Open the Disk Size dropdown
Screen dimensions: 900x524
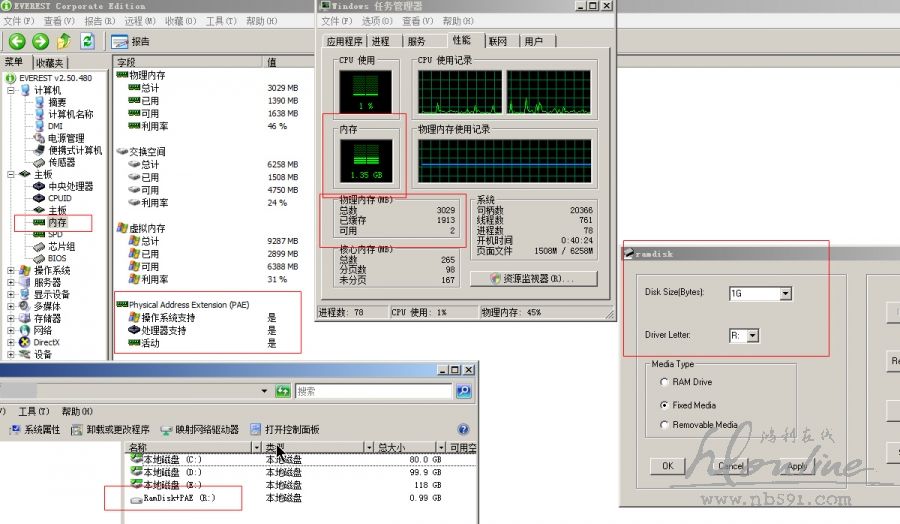click(x=785, y=293)
